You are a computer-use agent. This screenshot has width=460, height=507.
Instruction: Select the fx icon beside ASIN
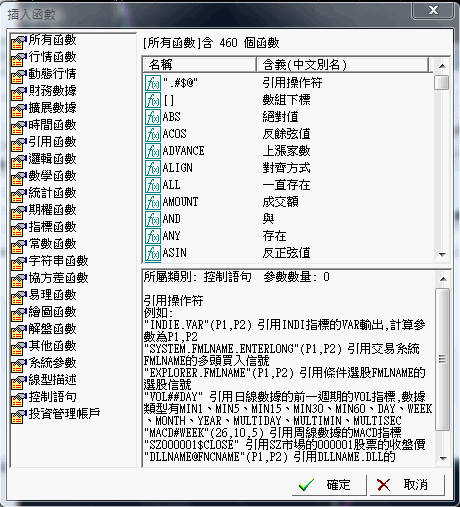153,253
